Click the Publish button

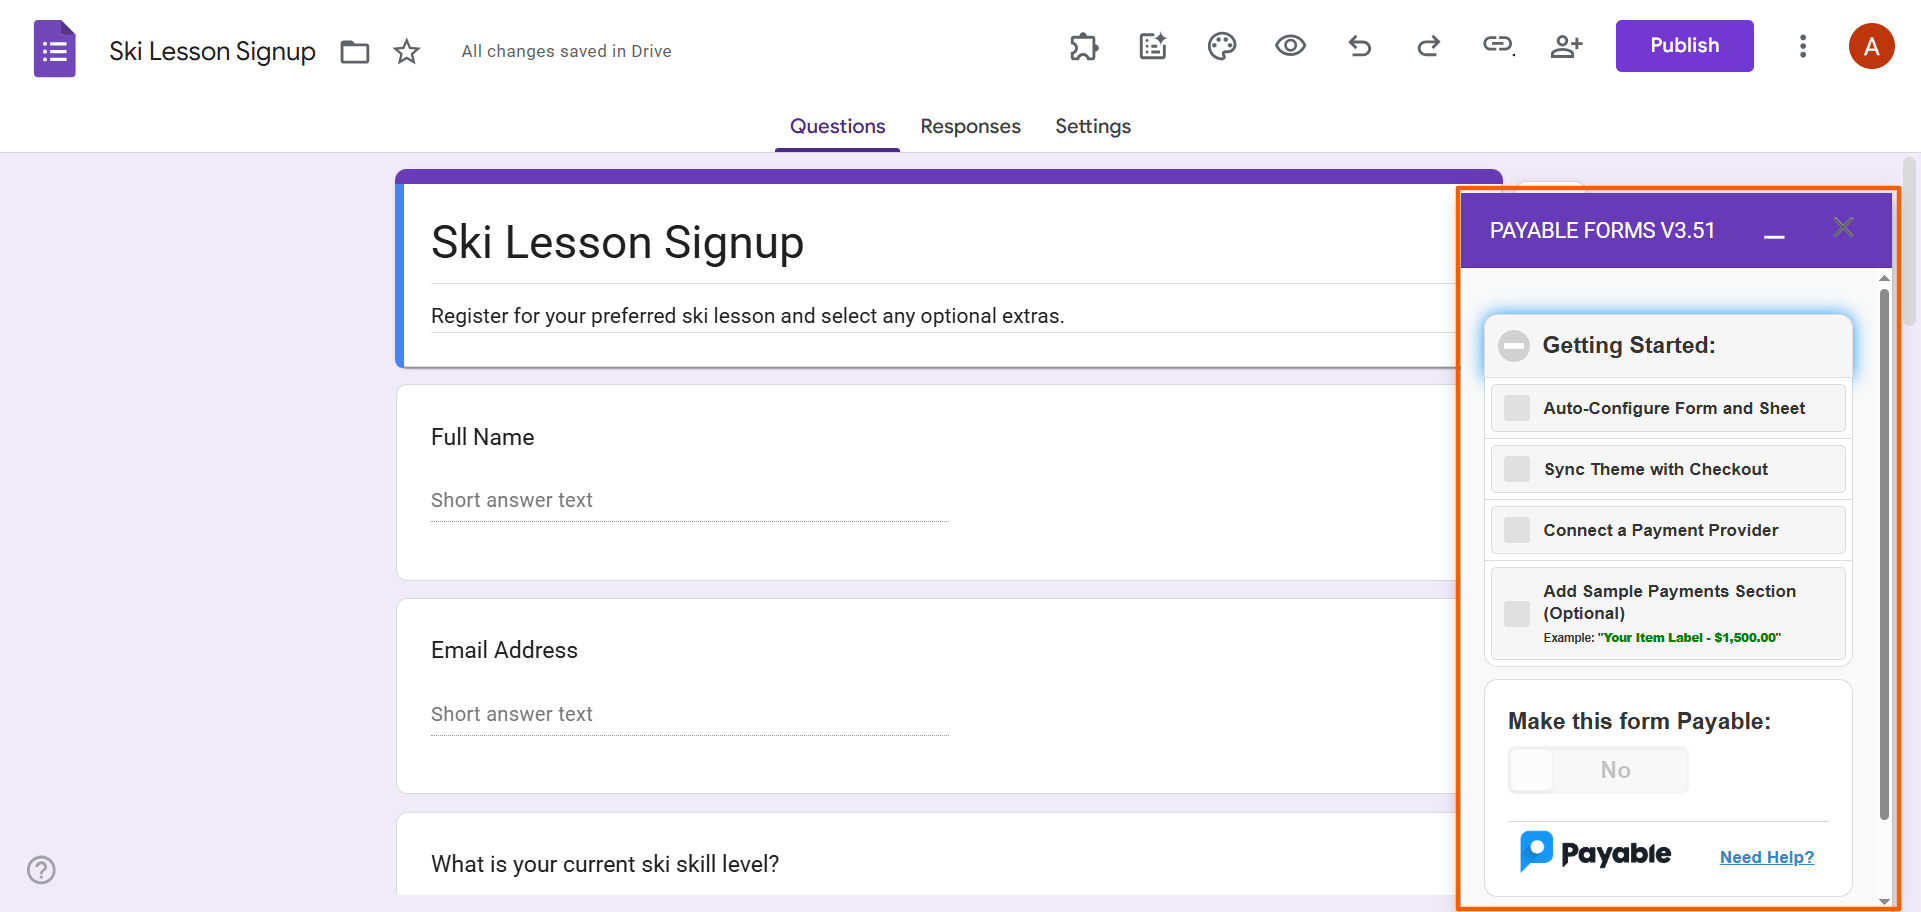[1684, 45]
